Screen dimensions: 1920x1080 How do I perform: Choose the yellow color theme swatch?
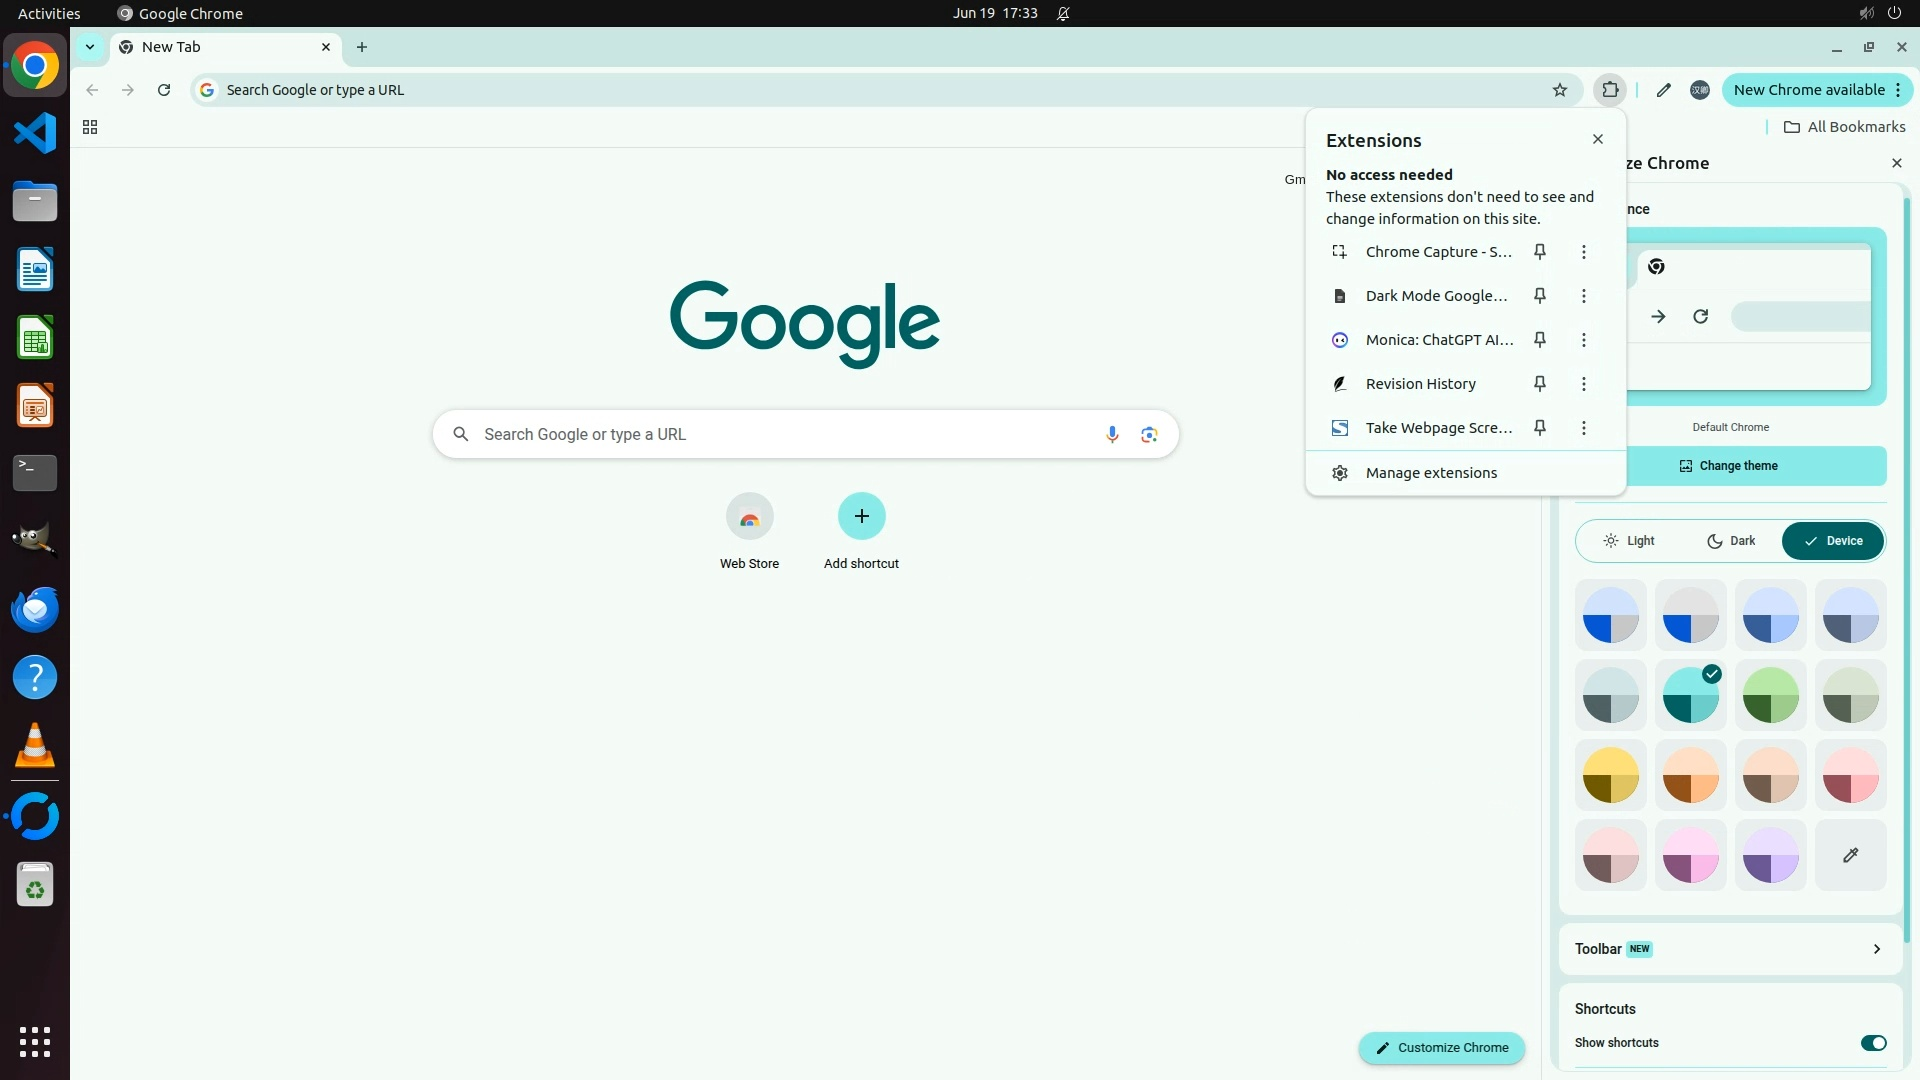click(1610, 775)
